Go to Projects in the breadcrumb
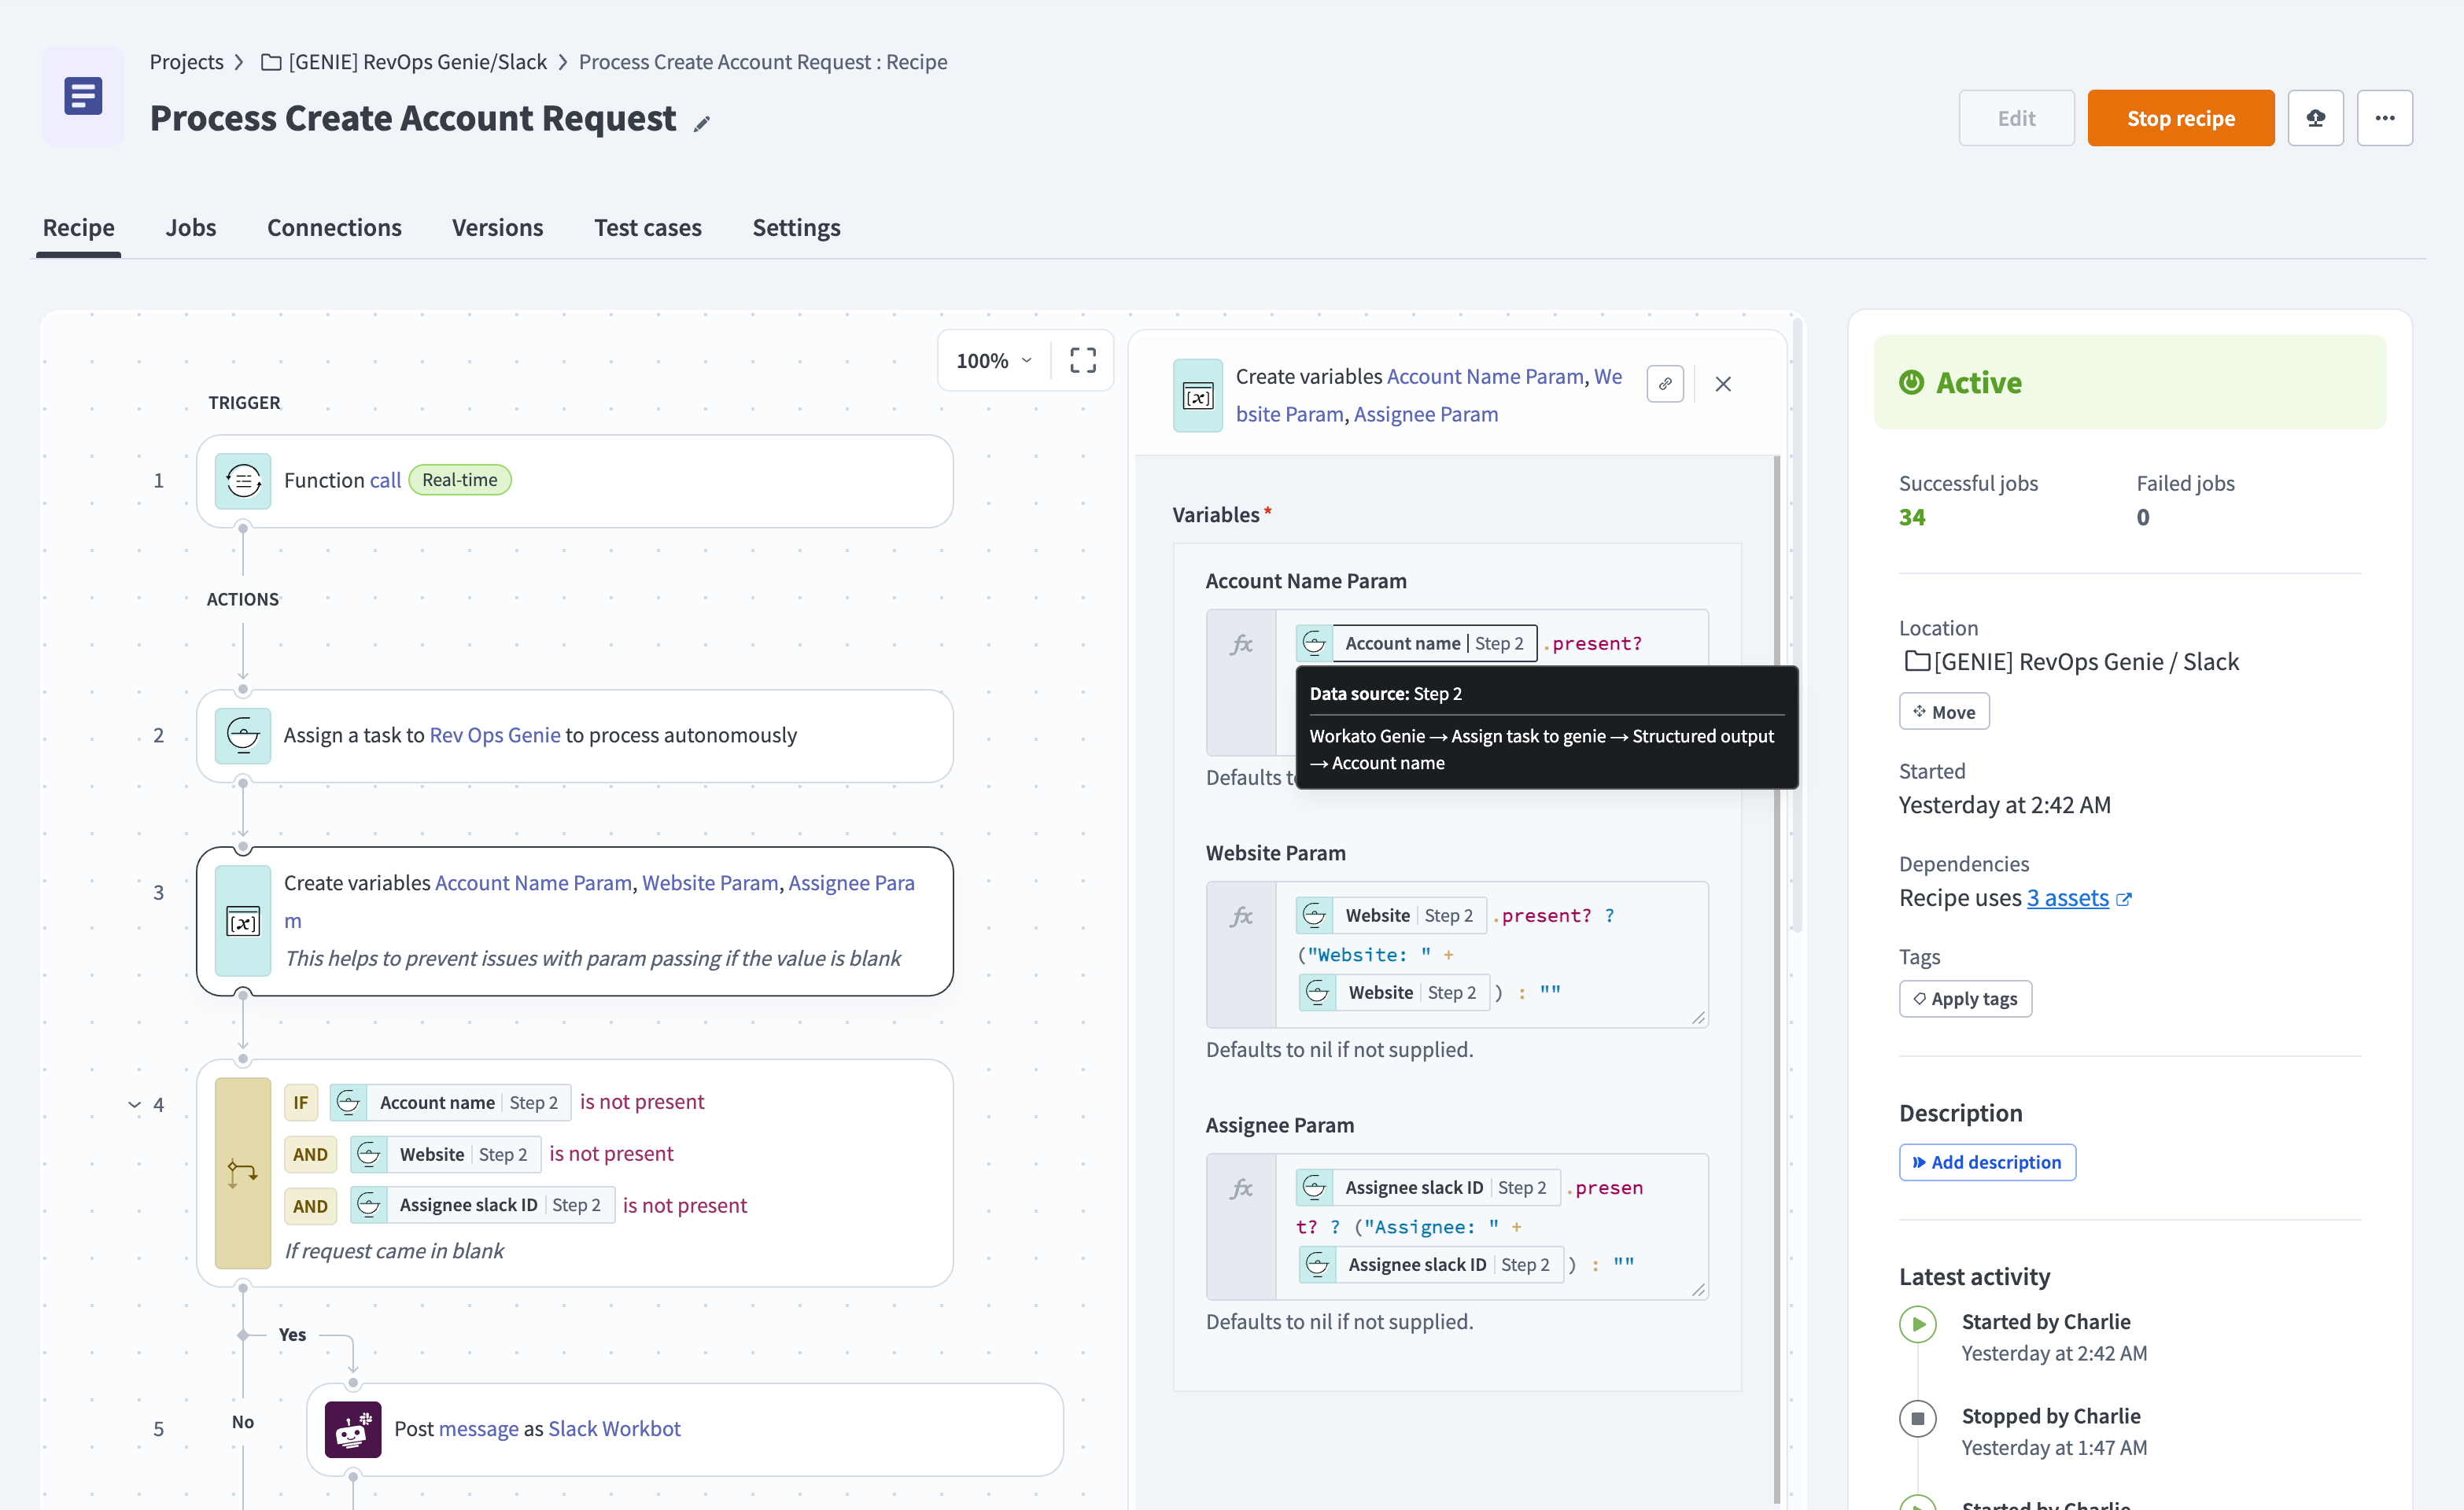2464x1510 pixels. [186, 62]
